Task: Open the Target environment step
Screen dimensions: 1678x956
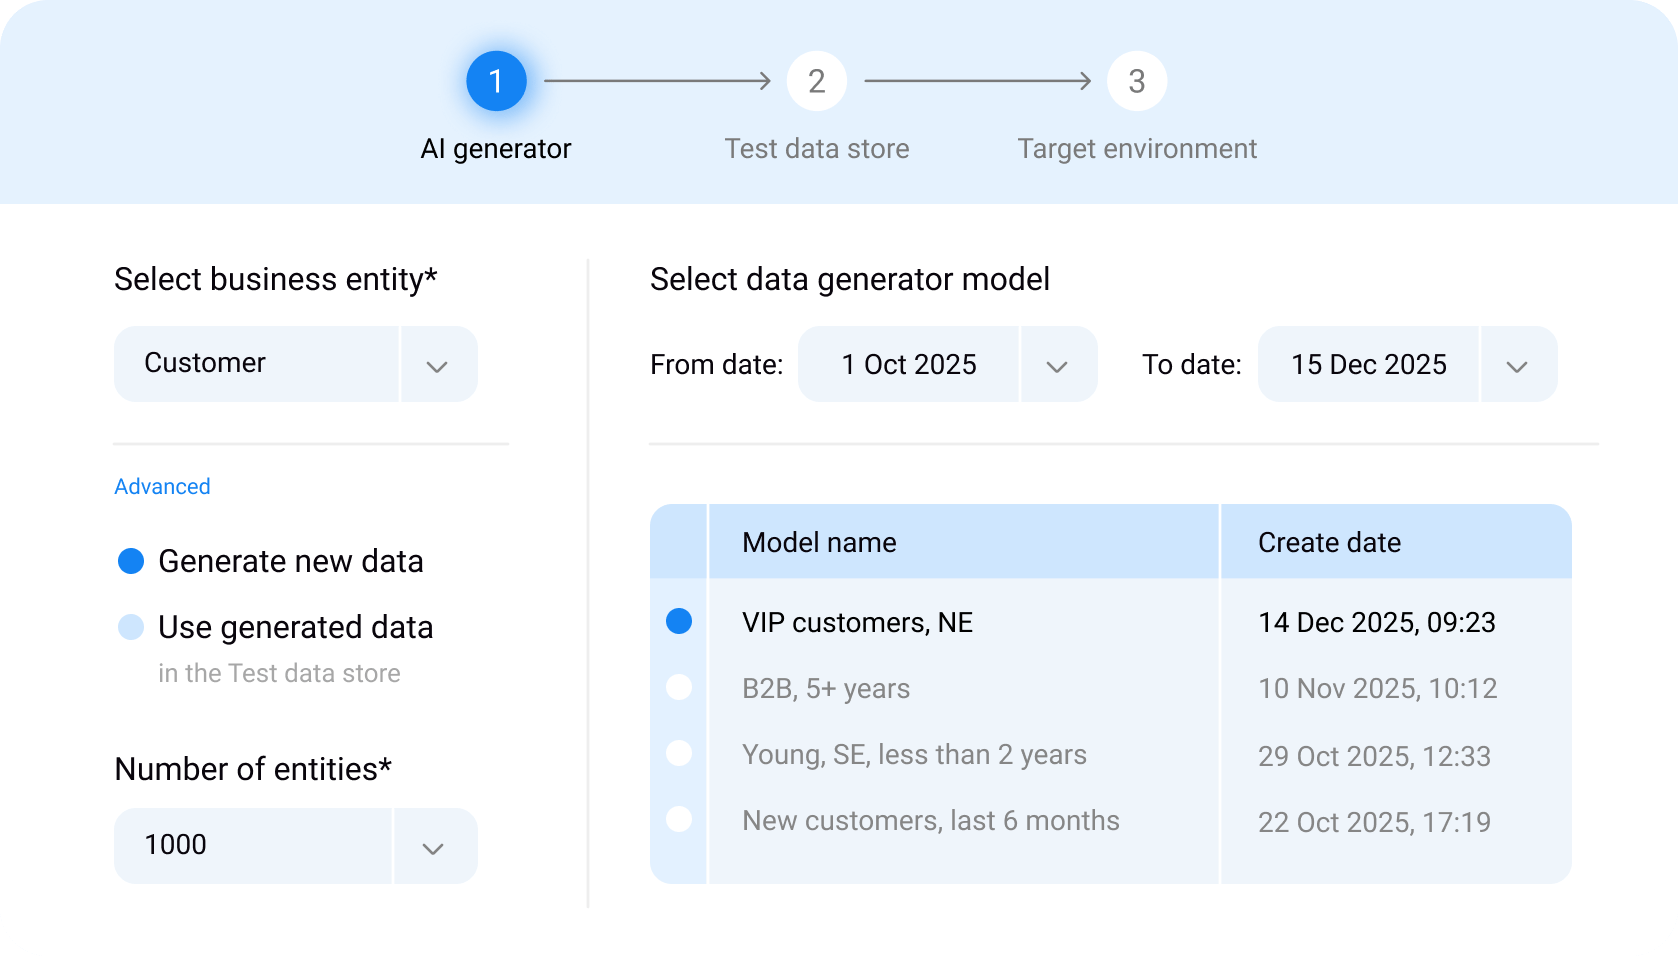Action: (x=1137, y=149)
